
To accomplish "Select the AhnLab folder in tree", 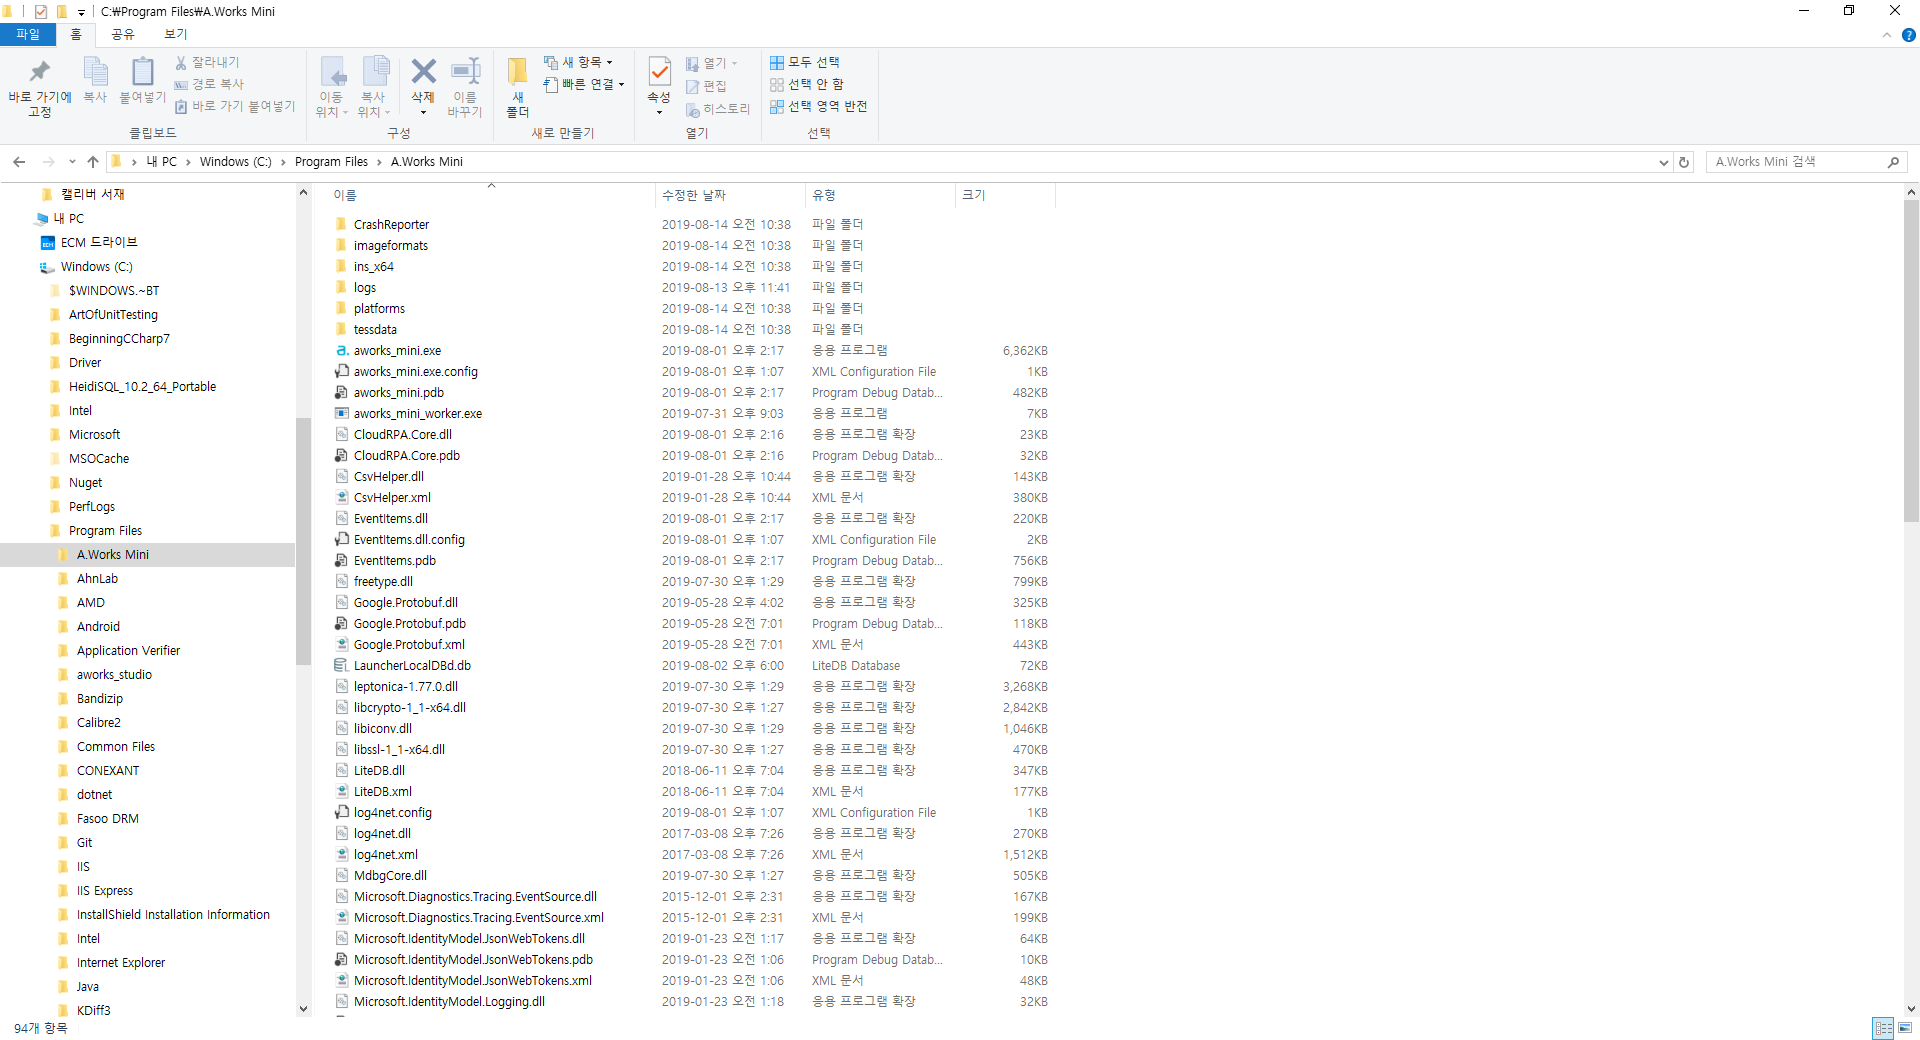I will (x=97, y=578).
